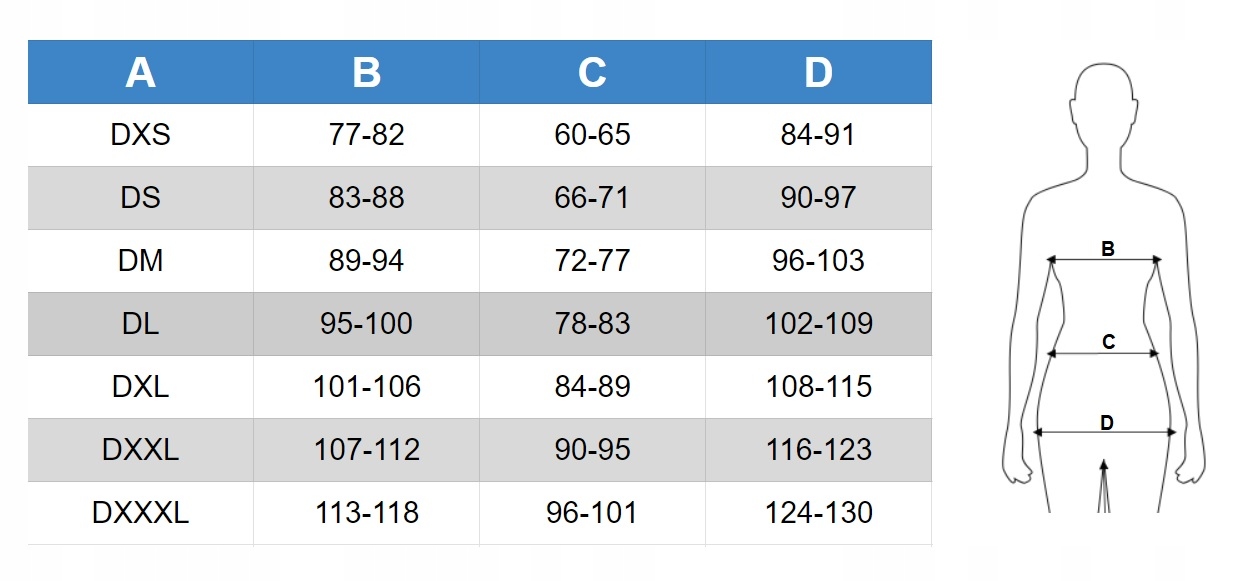1248x581 pixels.
Task: Click the DXL size row label
Action: [x=140, y=387]
